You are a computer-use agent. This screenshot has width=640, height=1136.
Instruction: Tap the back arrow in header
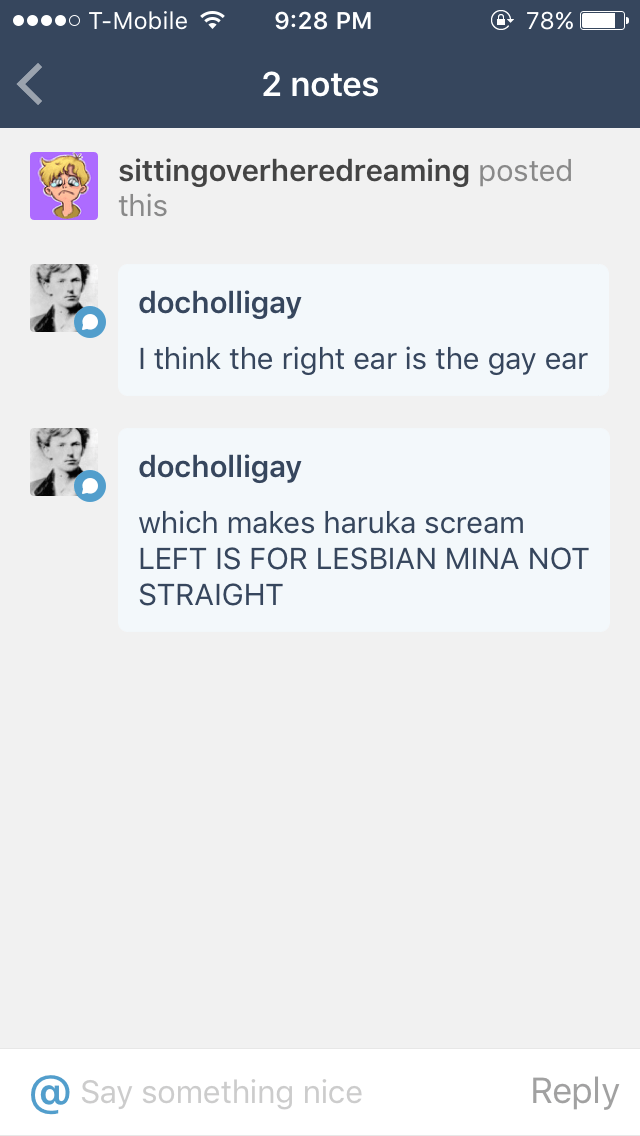[30, 84]
